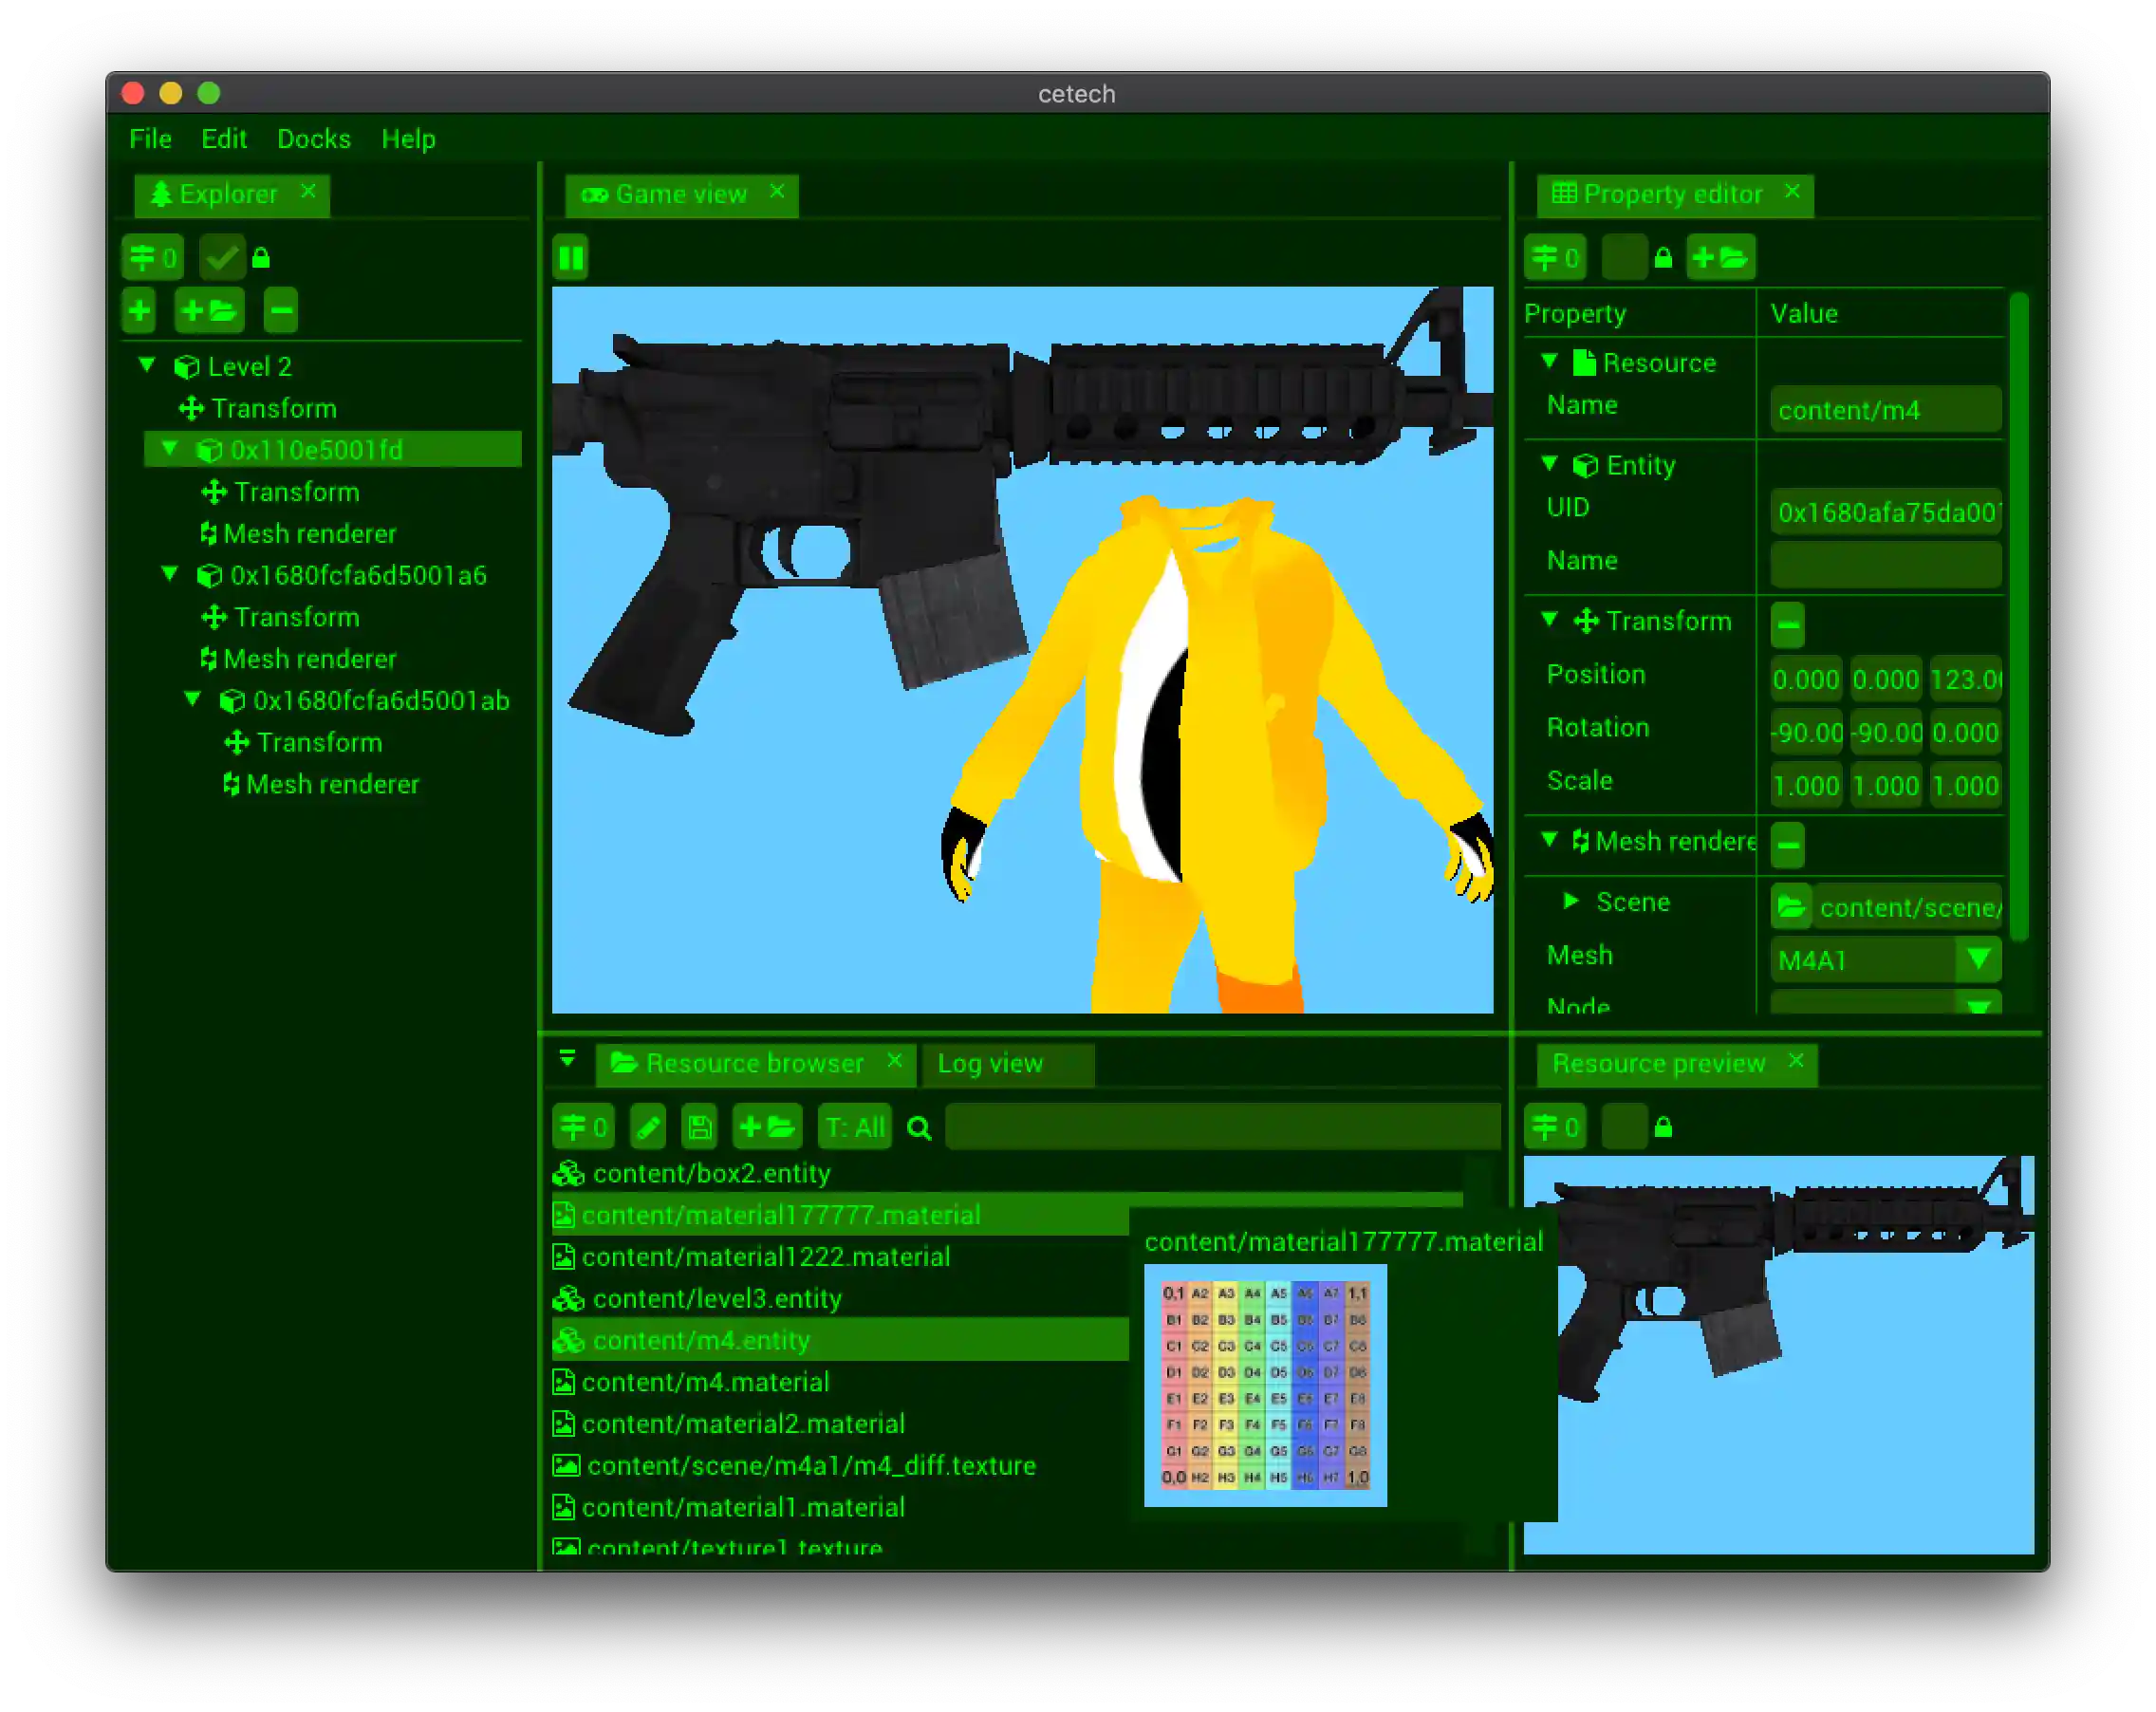2156x1712 pixels.
Task: Click the save icon in the Resource browser toolbar
Action: [x=699, y=1127]
